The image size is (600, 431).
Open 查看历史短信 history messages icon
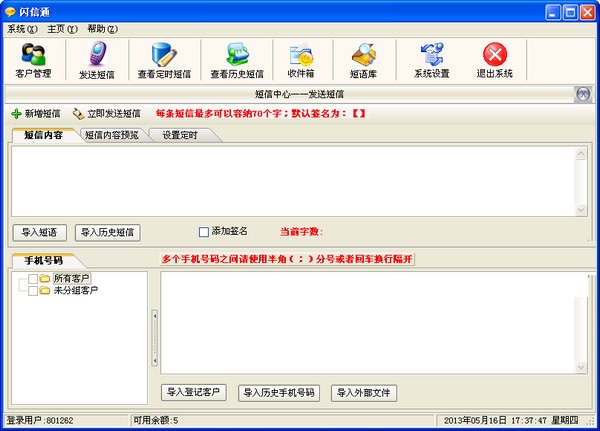tap(237, 54)
